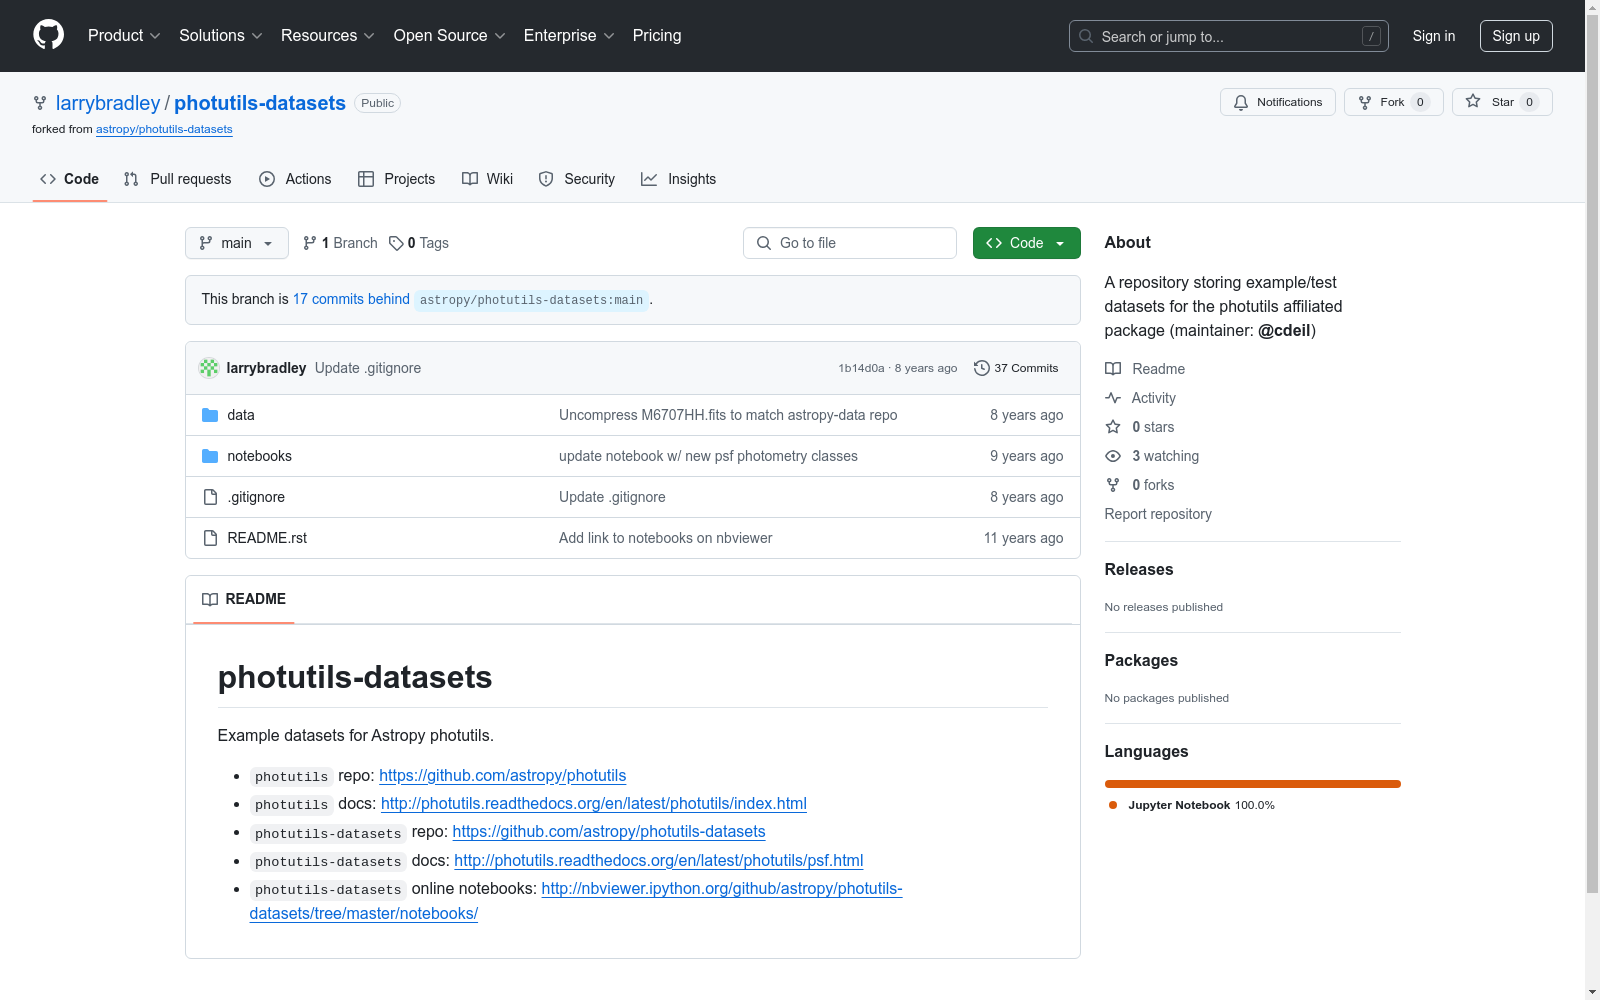The width and height of the screenshot is (1600, 1000).
Task: Click the Notifications button
Action: click(1278, 102)
